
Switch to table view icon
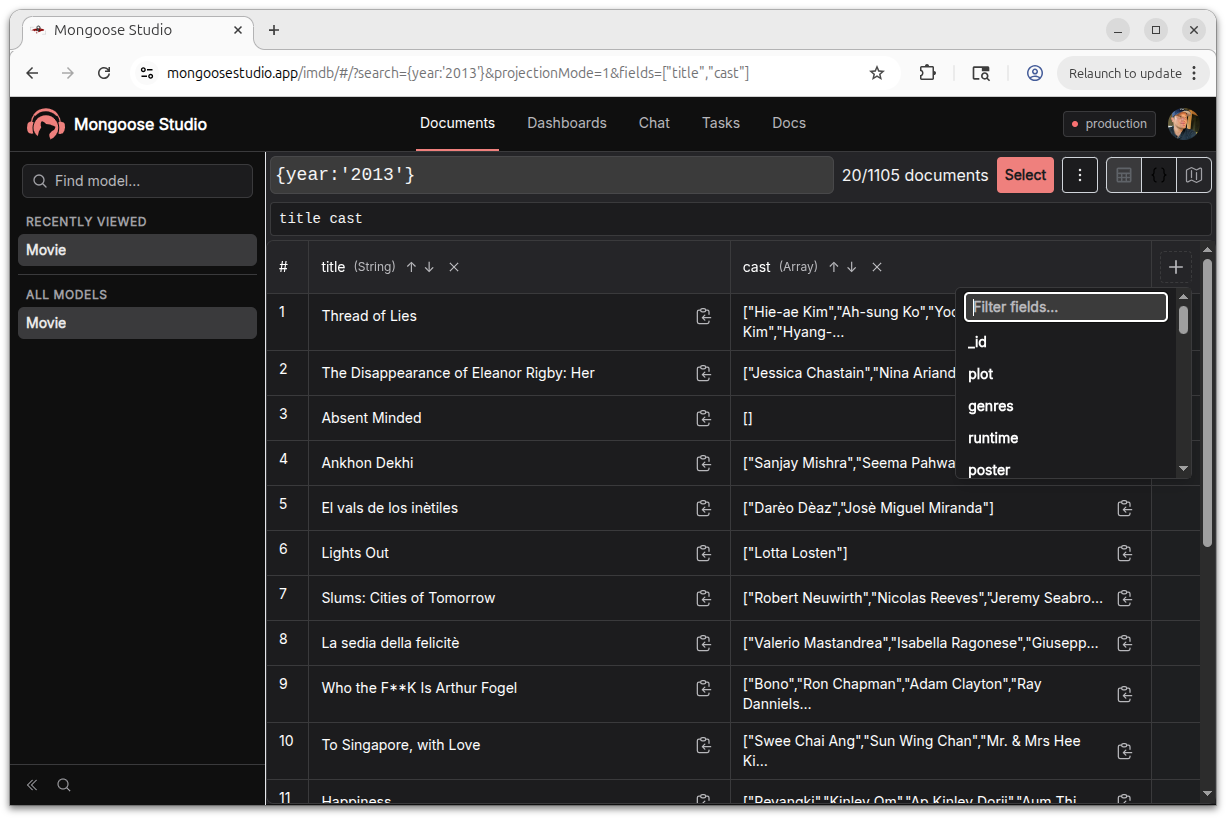point(1124,175)
